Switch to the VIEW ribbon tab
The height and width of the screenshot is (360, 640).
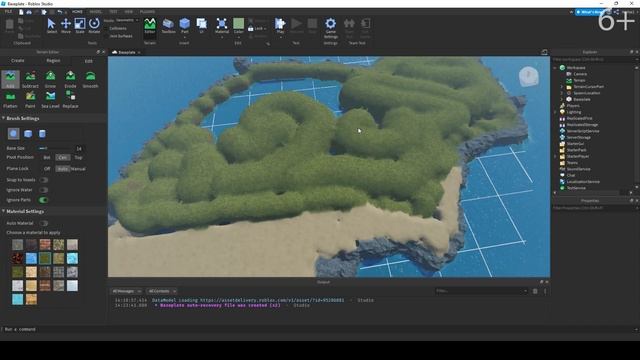pyautogui.click(x=129, y=12)
